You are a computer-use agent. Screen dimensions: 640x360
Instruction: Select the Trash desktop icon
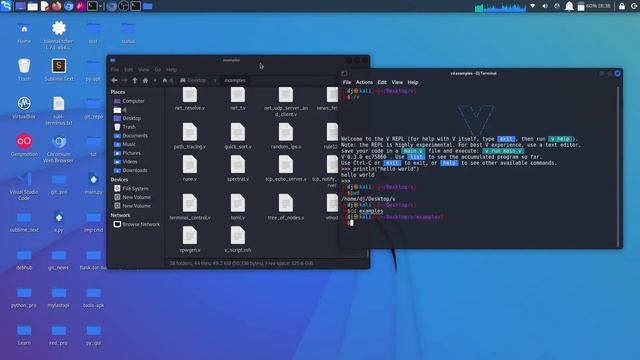pos(24,69)
